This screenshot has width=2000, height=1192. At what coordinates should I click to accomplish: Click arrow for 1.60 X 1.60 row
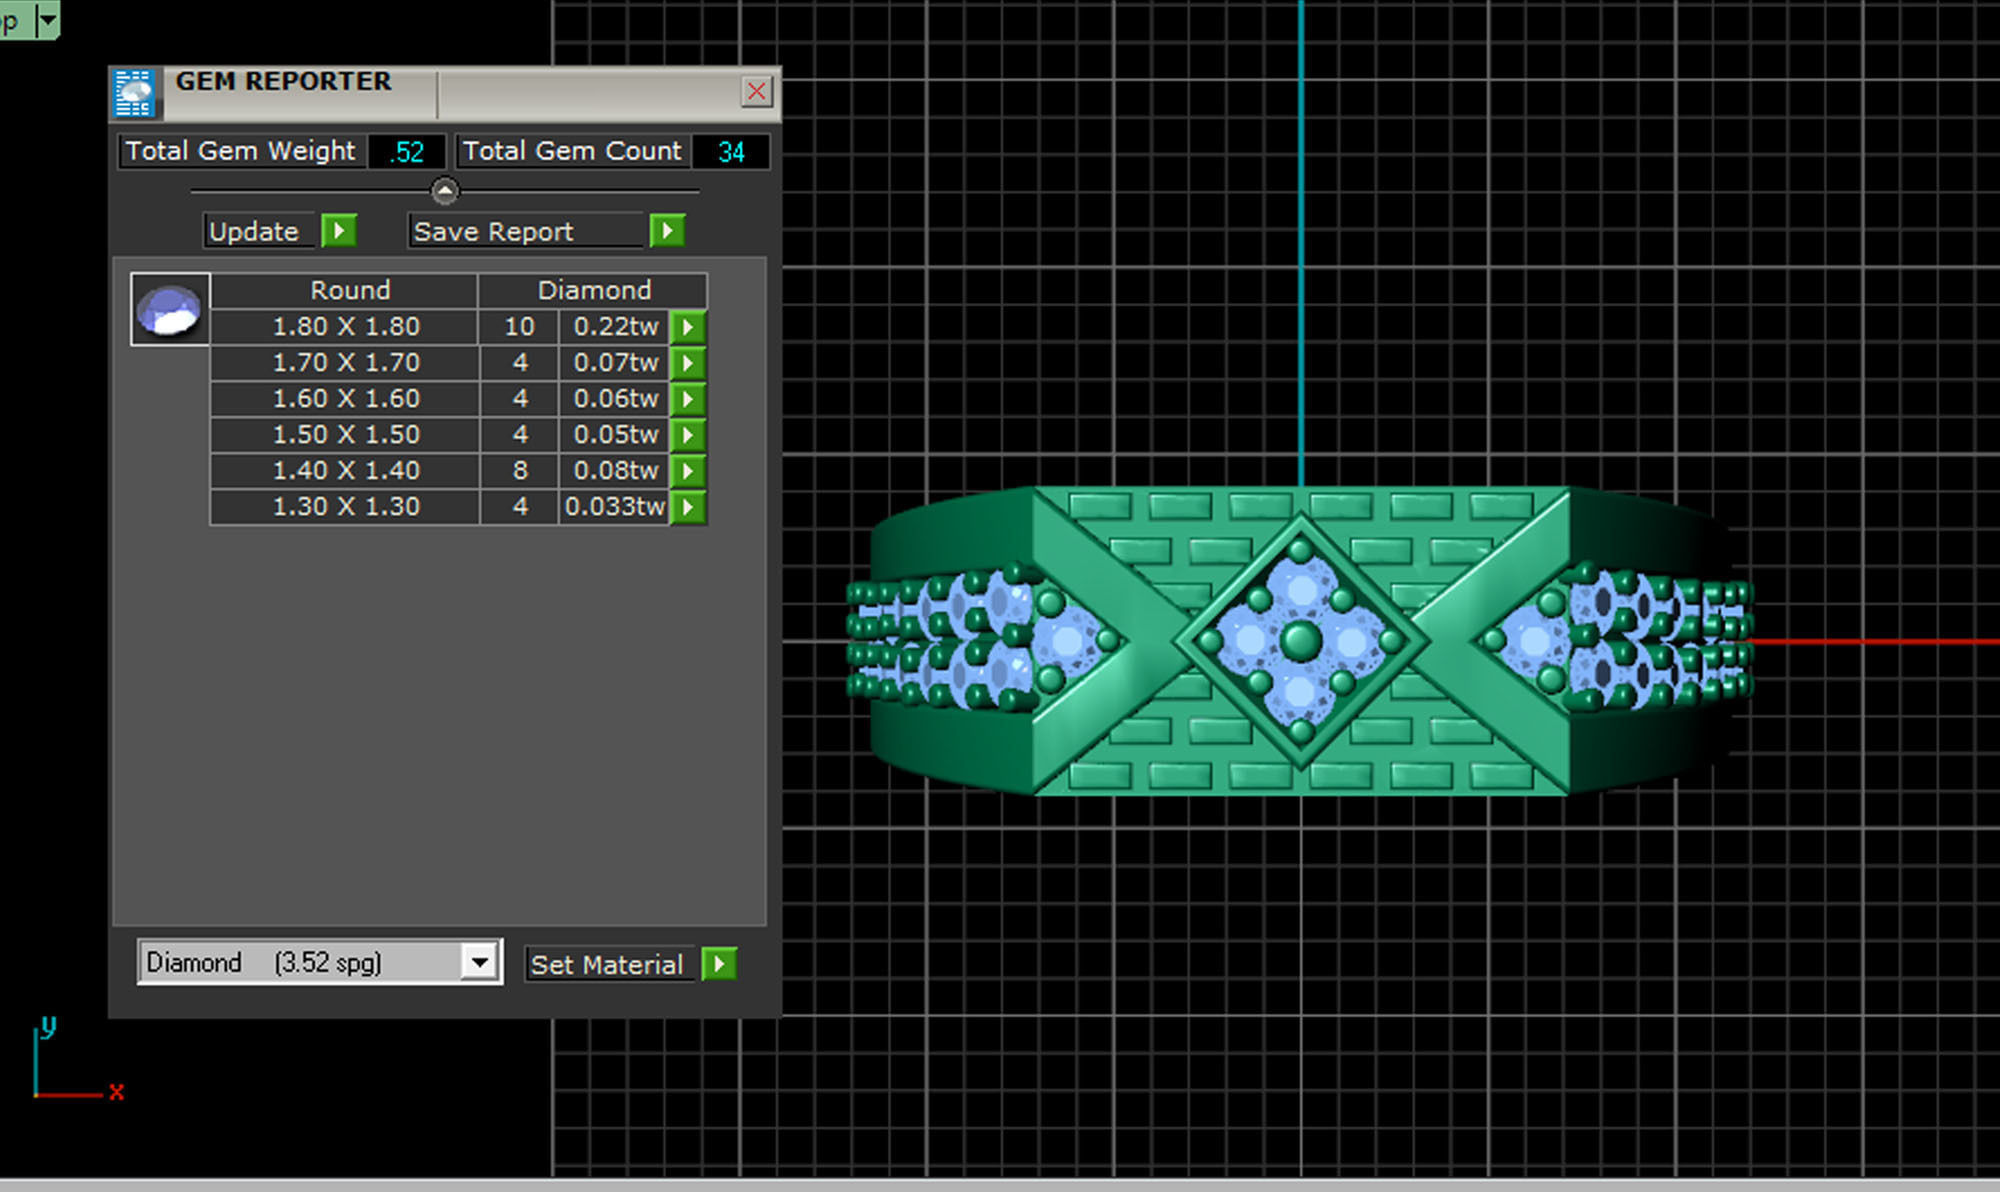[688, 399]
